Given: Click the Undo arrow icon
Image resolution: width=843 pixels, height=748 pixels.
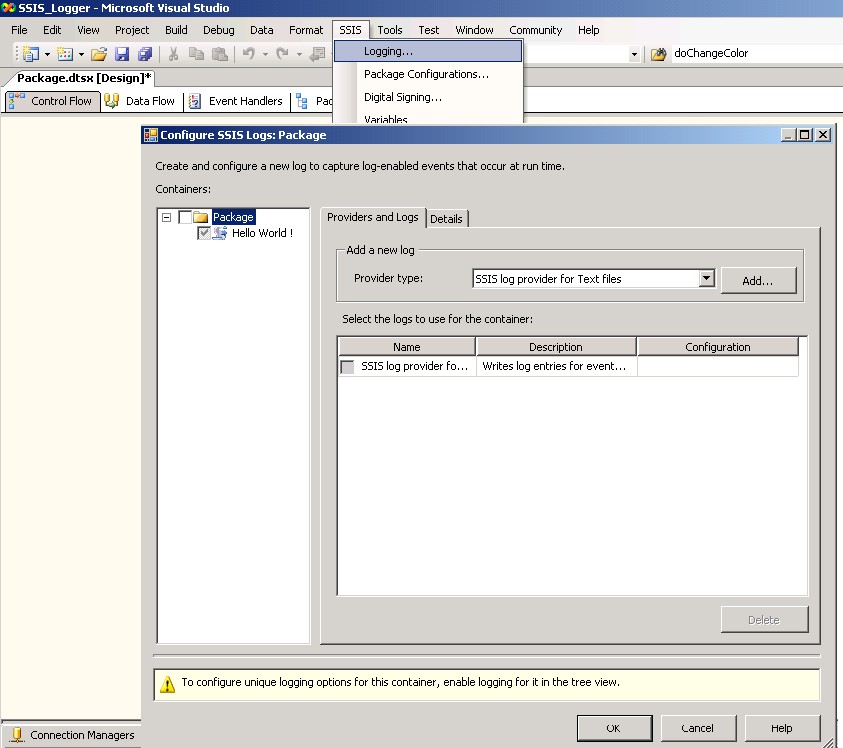Looking at the screenshot, I should [x=248, y=54].
